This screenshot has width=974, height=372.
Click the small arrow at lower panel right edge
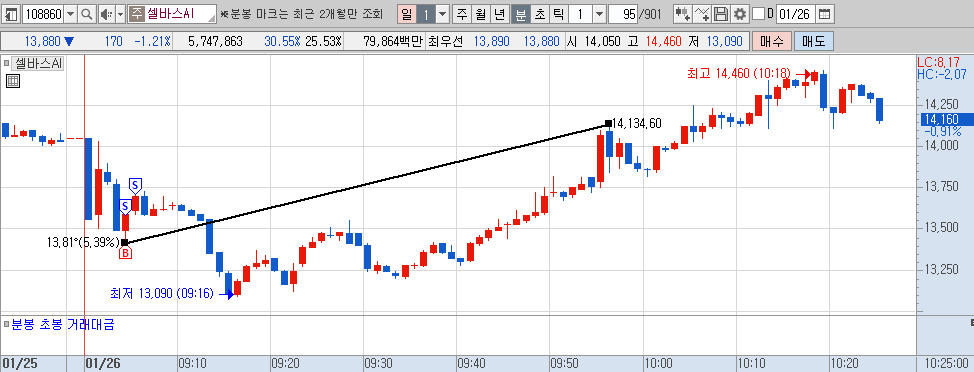[971, 322]
